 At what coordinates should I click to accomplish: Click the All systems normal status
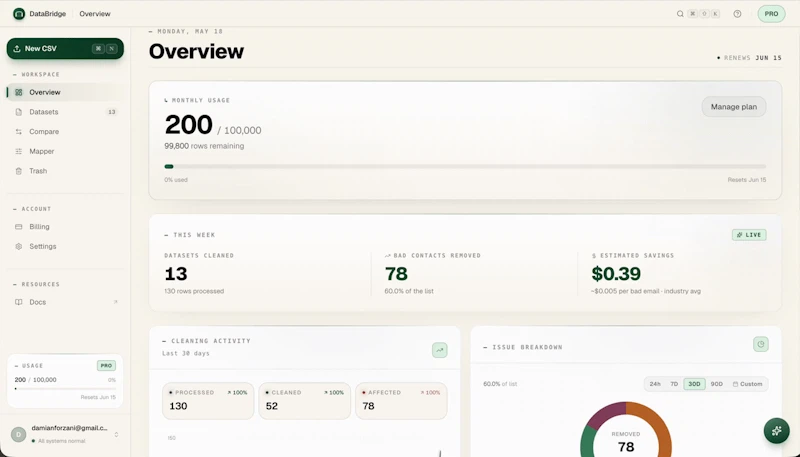[59, 441]
